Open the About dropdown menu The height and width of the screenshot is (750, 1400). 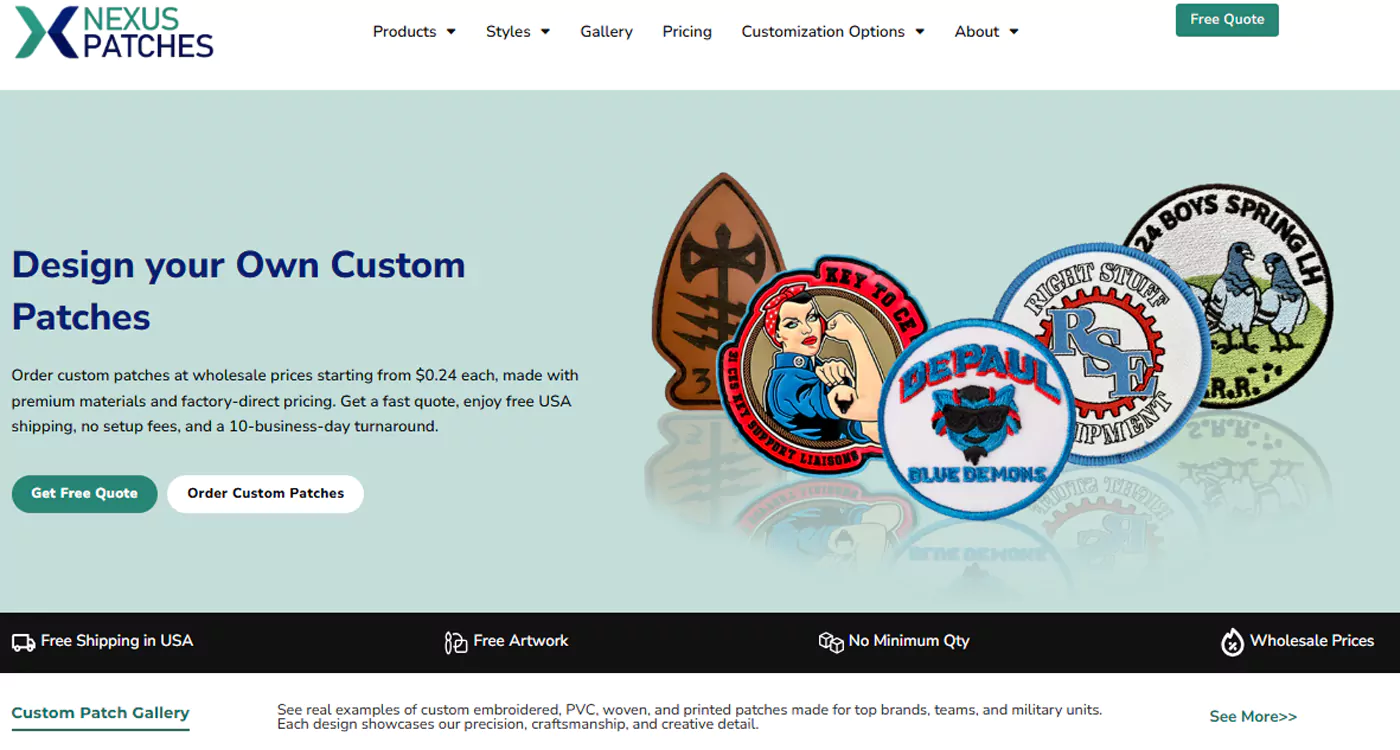click(986, 32)
